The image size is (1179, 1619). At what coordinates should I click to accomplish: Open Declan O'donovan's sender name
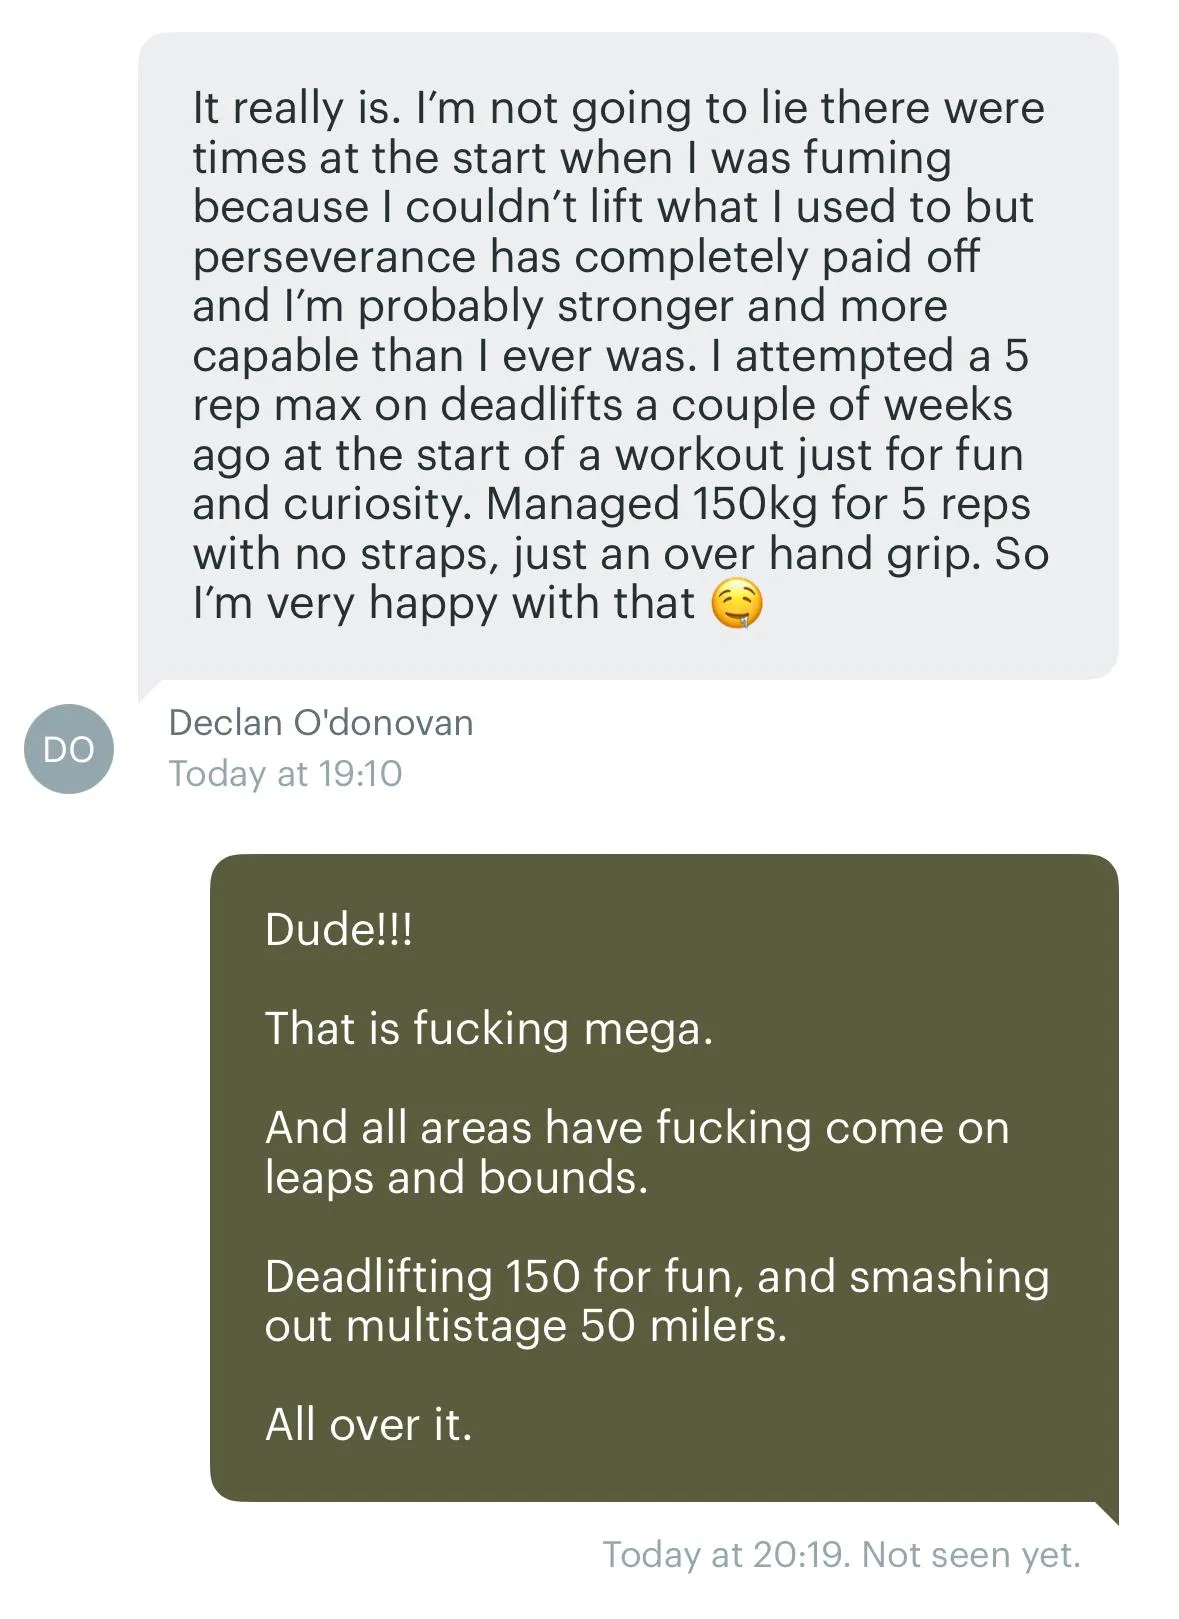click(x=320, y=723)
